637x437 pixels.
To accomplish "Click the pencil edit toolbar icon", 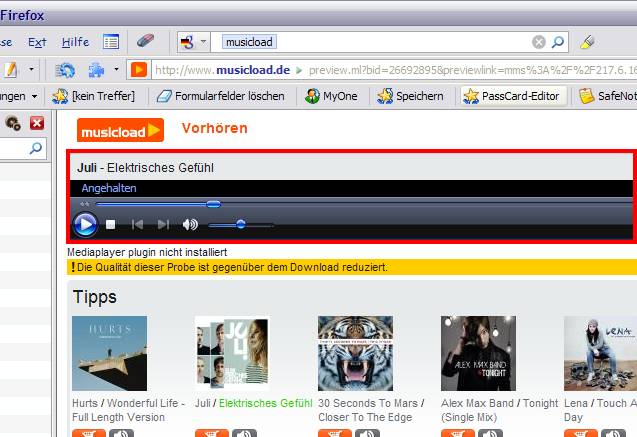I will tap(11, 70).
